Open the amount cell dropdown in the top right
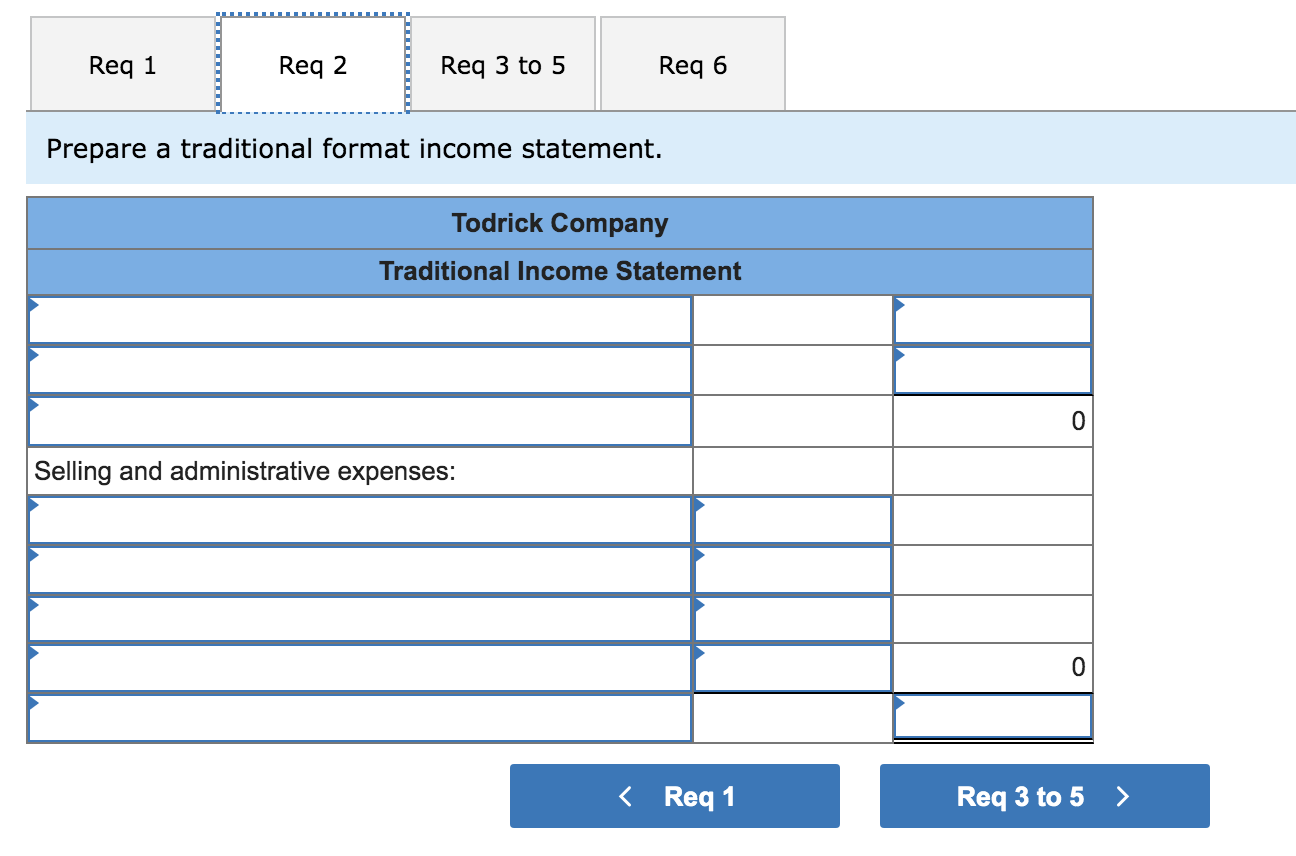 [901, 303]
